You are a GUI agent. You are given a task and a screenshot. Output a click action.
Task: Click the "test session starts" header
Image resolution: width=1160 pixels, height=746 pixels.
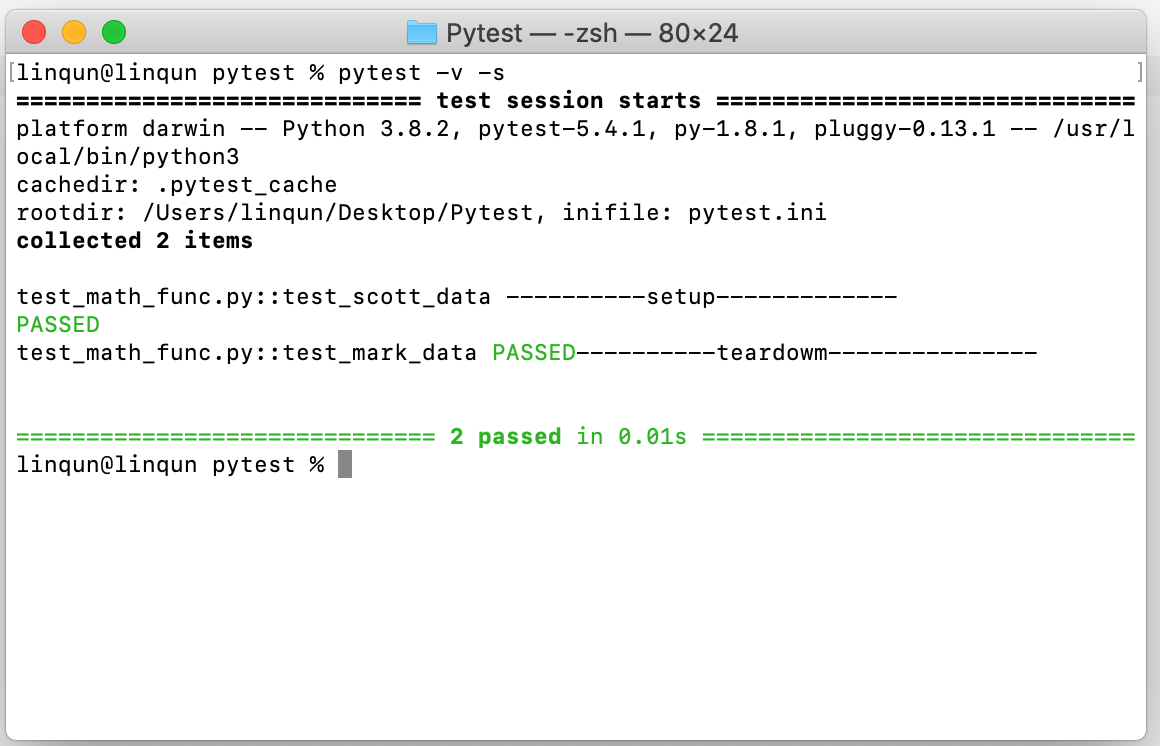(568, 101)
